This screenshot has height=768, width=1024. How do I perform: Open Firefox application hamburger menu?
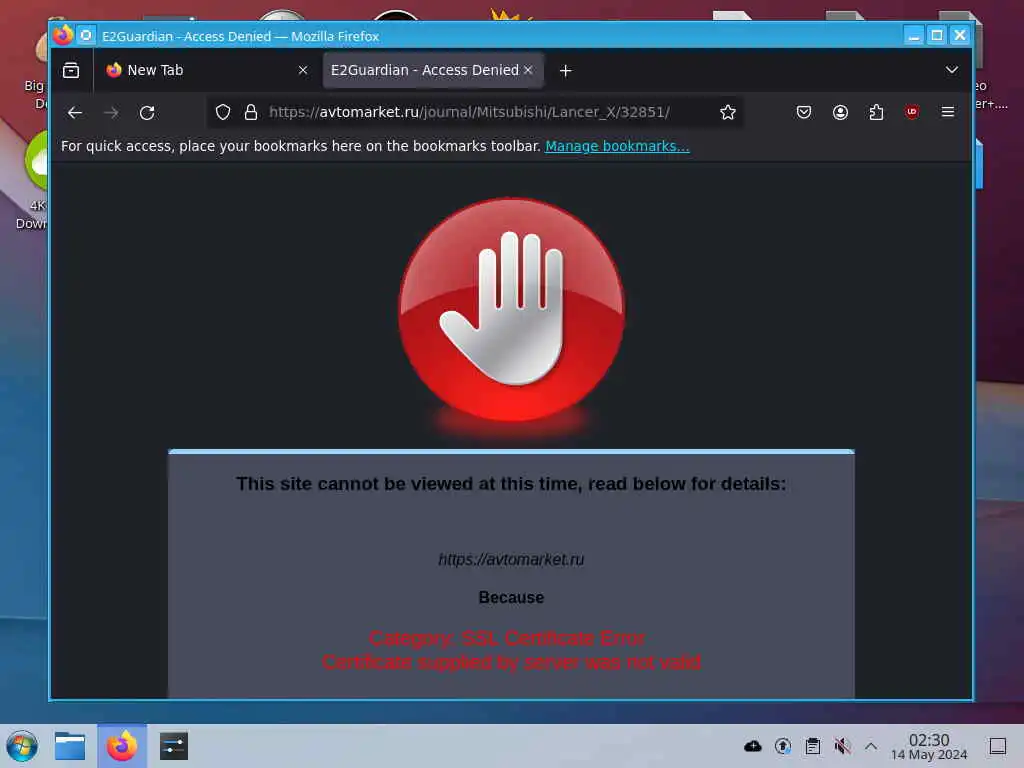coord(948,112)
